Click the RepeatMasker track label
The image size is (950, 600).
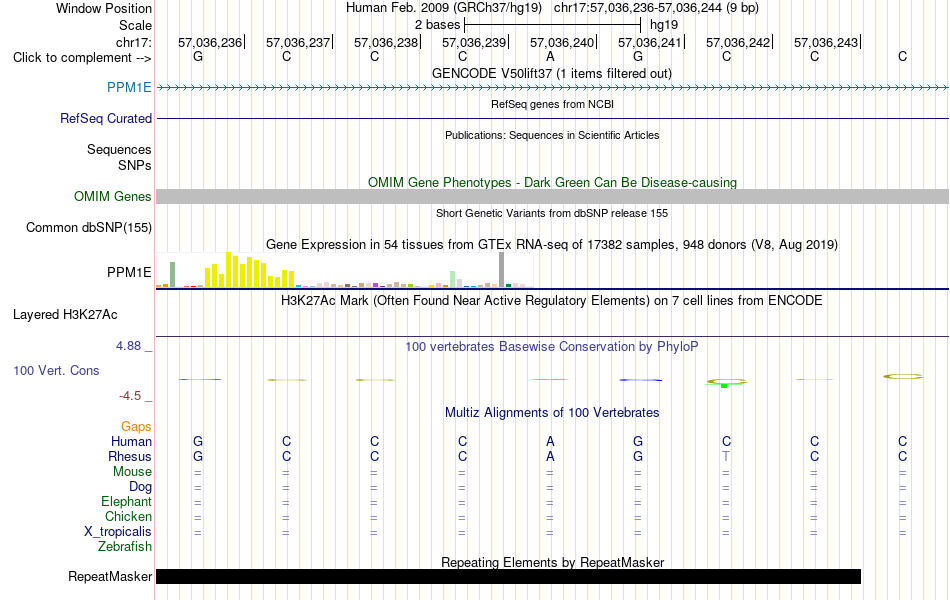(x=110, y=576)
